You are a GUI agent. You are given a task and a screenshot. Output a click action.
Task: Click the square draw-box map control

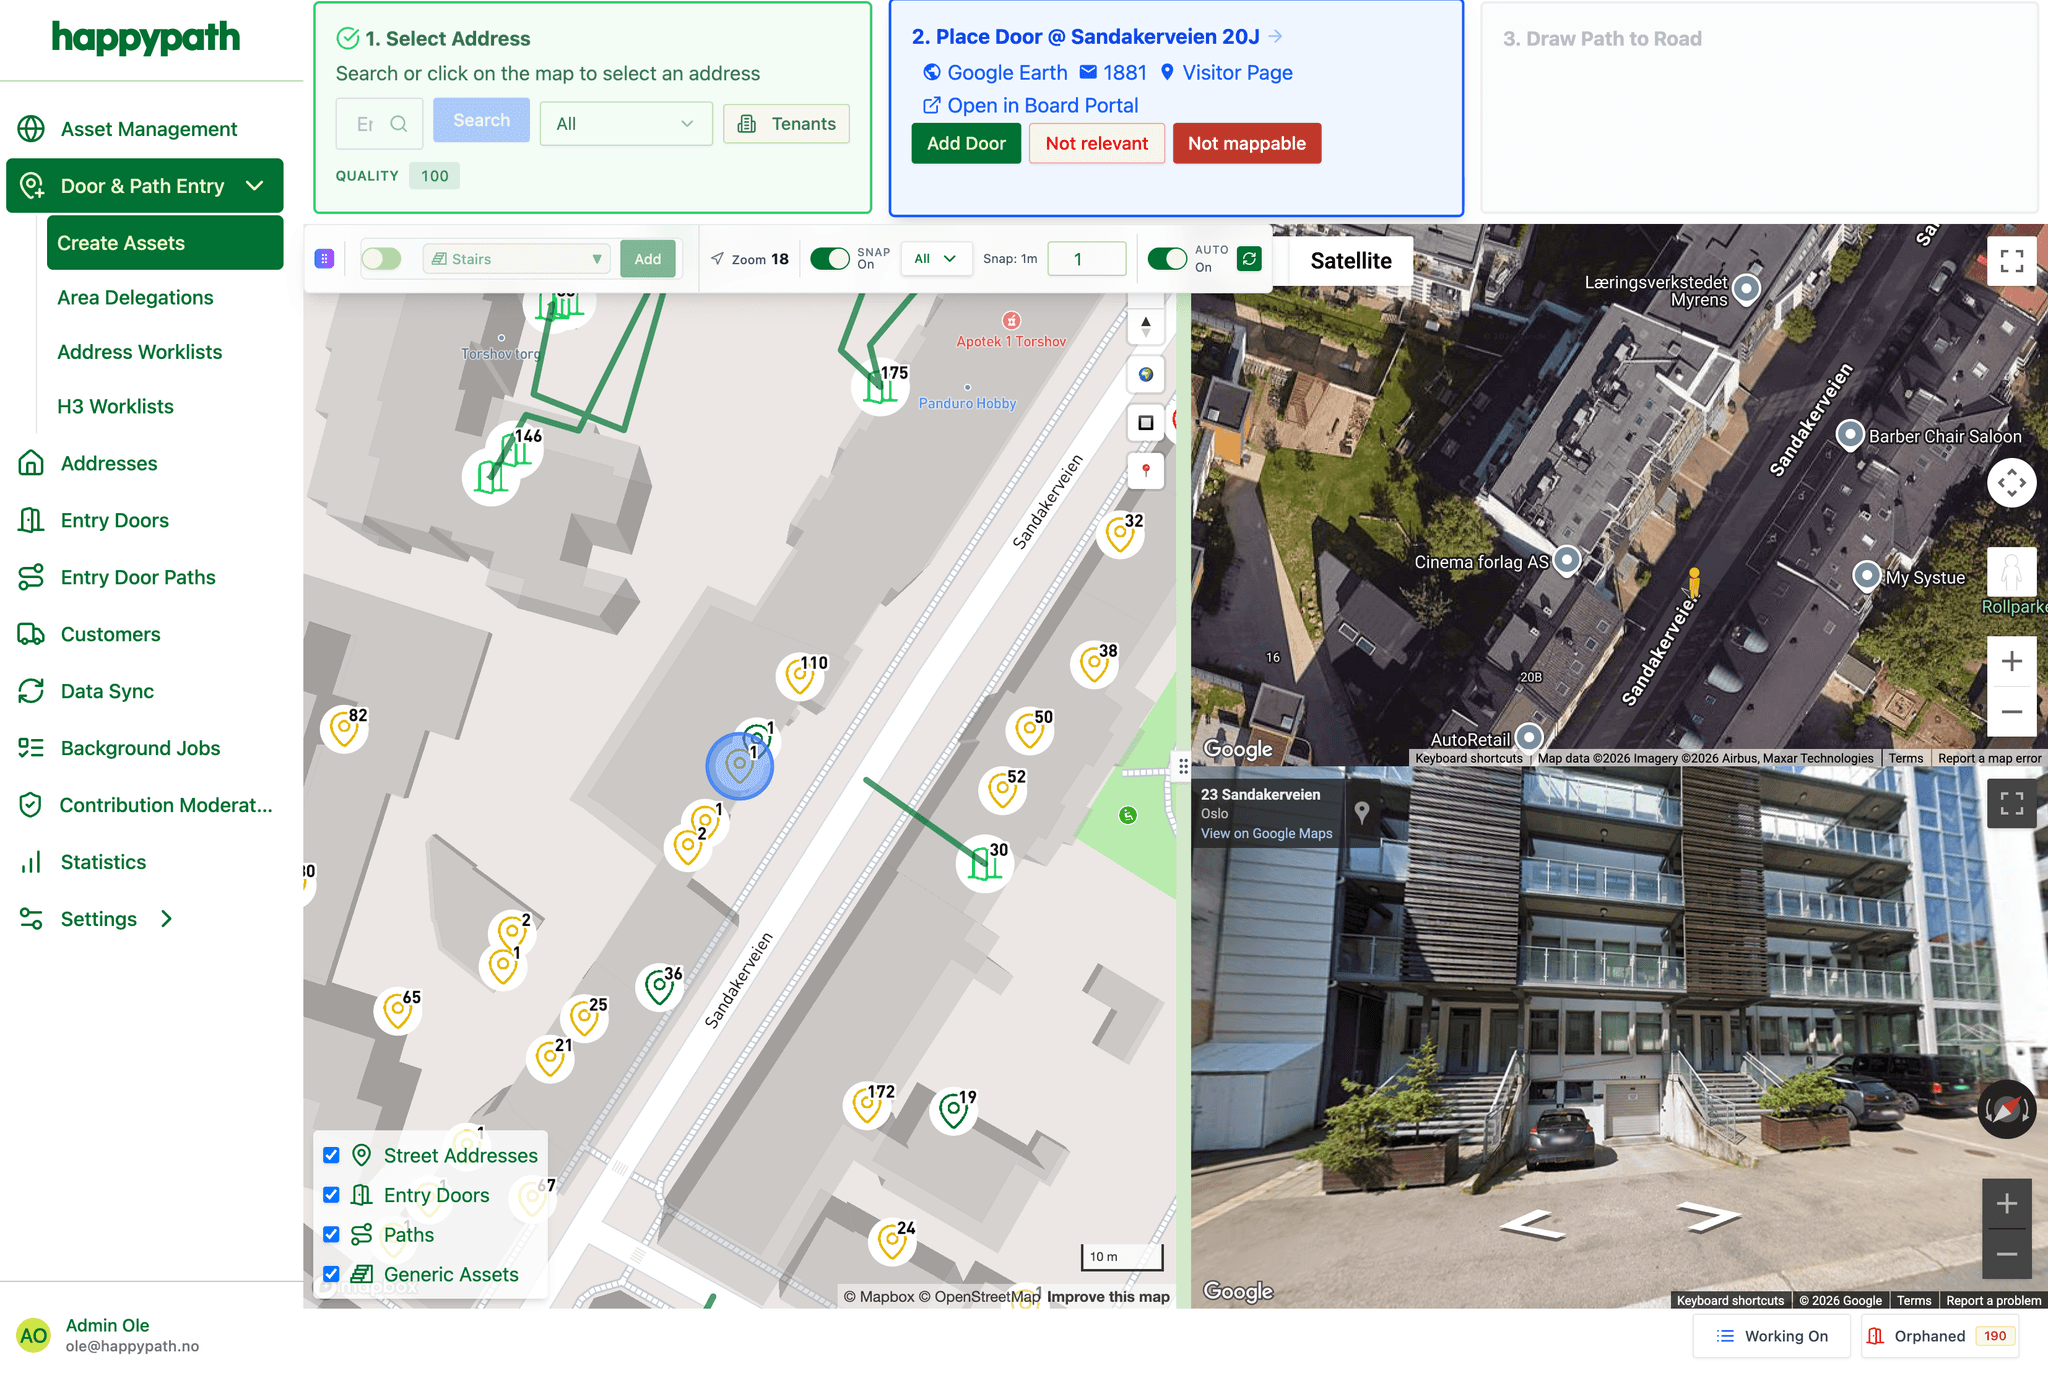[1146, 422]
